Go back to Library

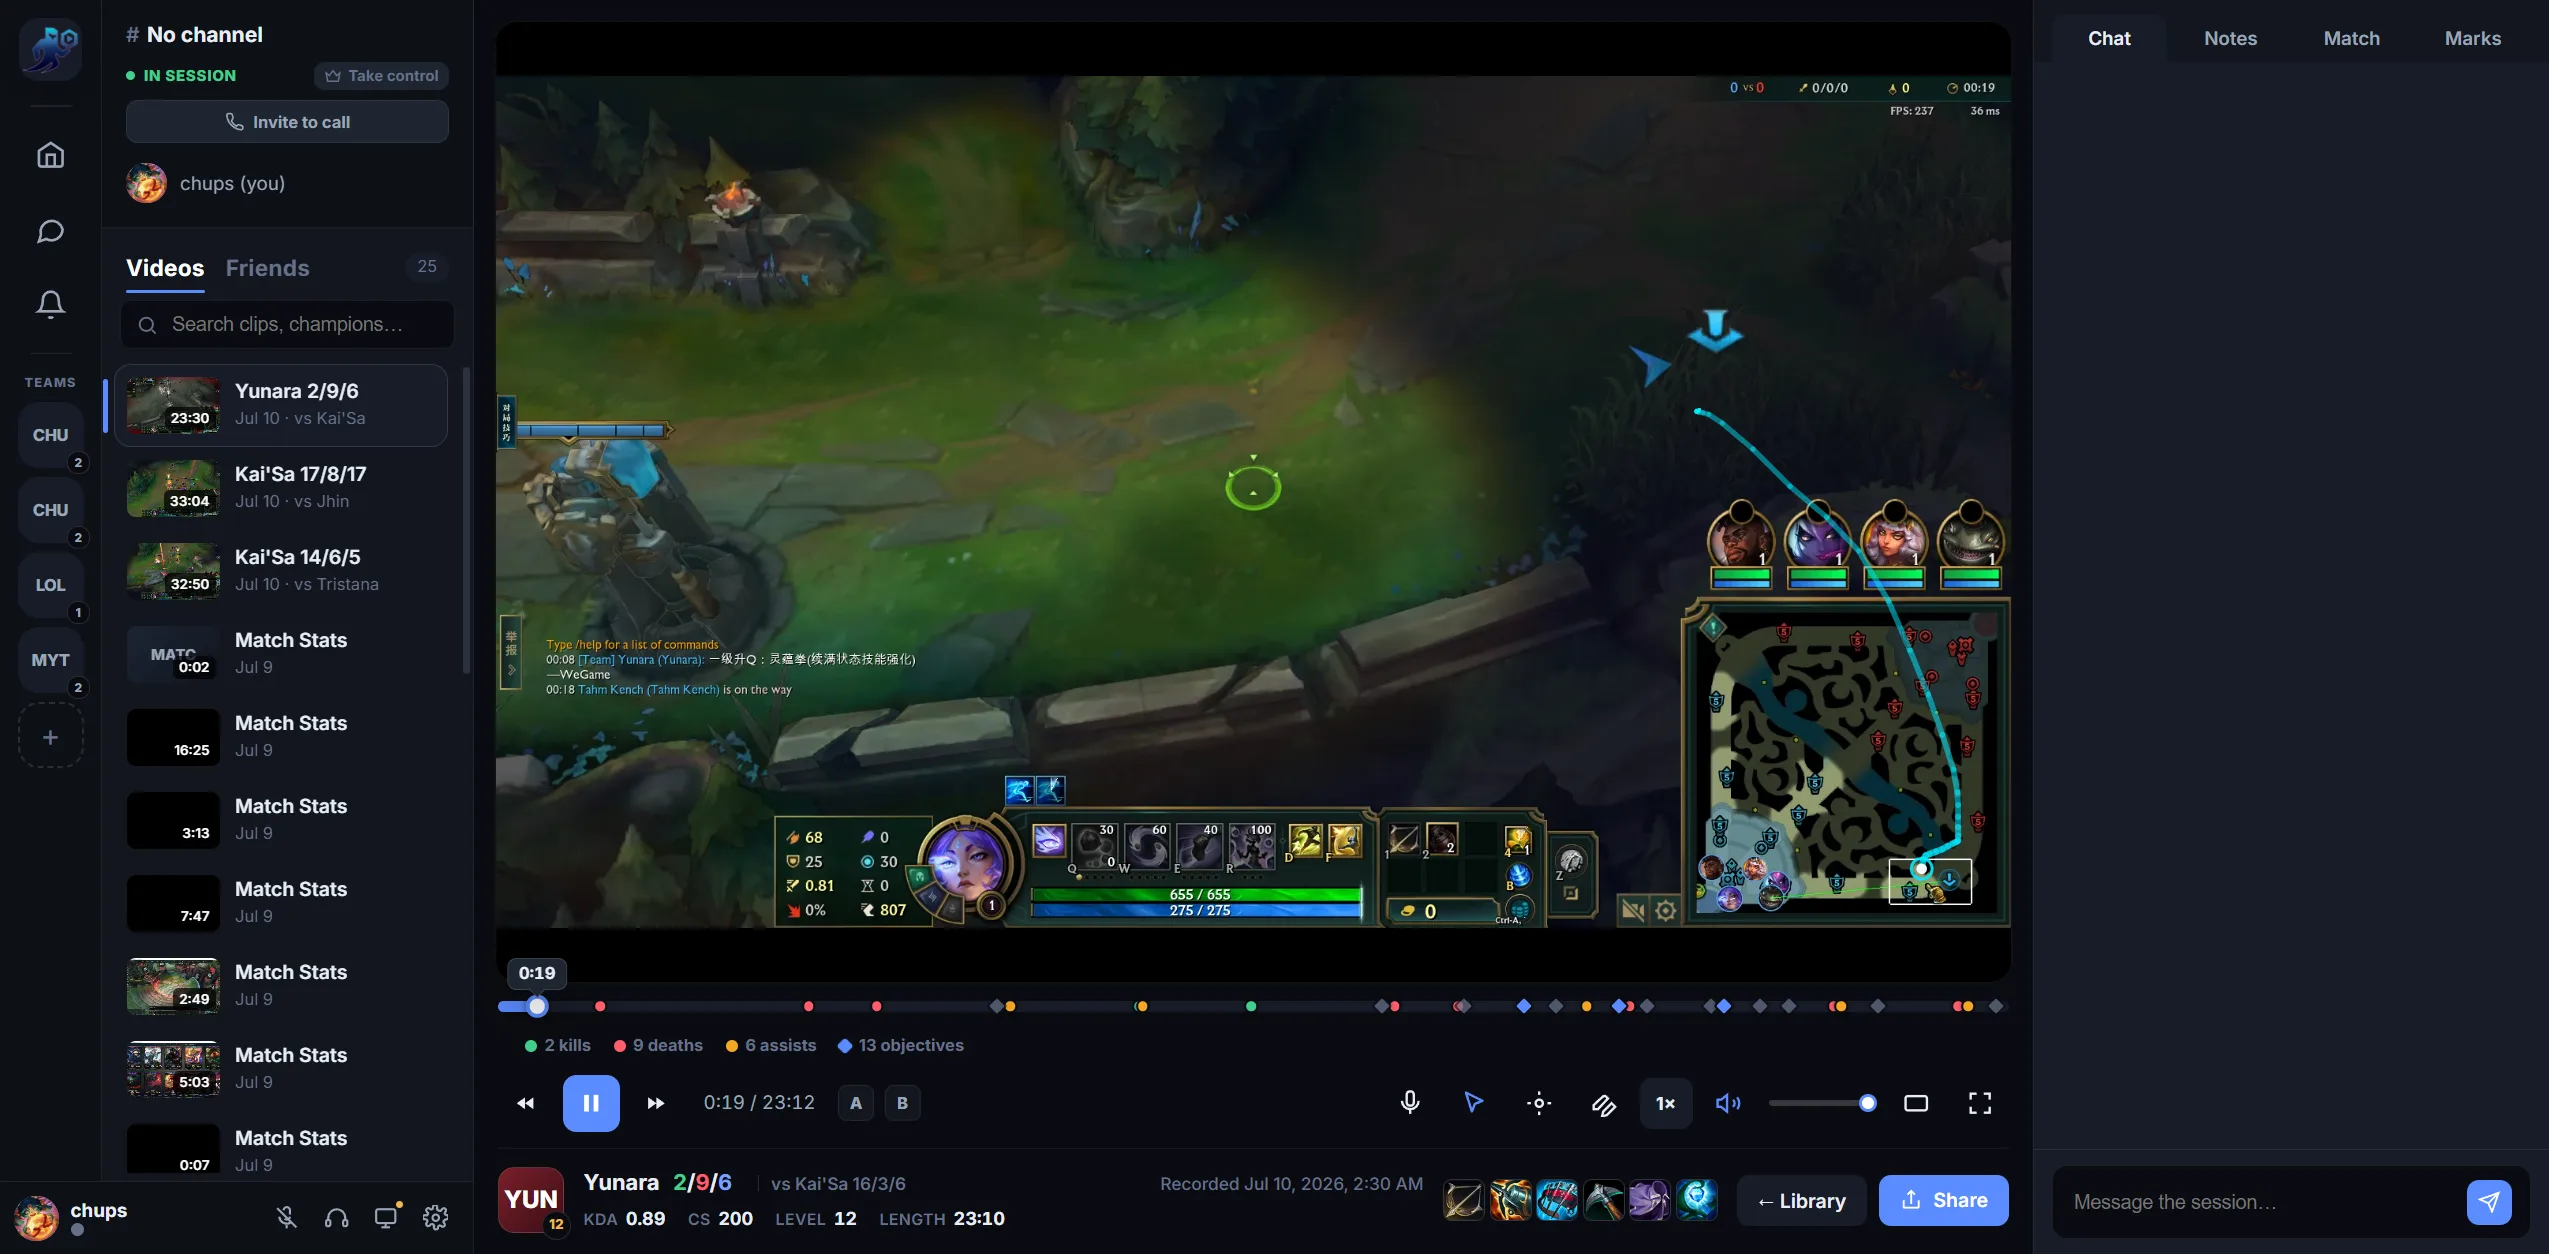tap(1802, 1201)
